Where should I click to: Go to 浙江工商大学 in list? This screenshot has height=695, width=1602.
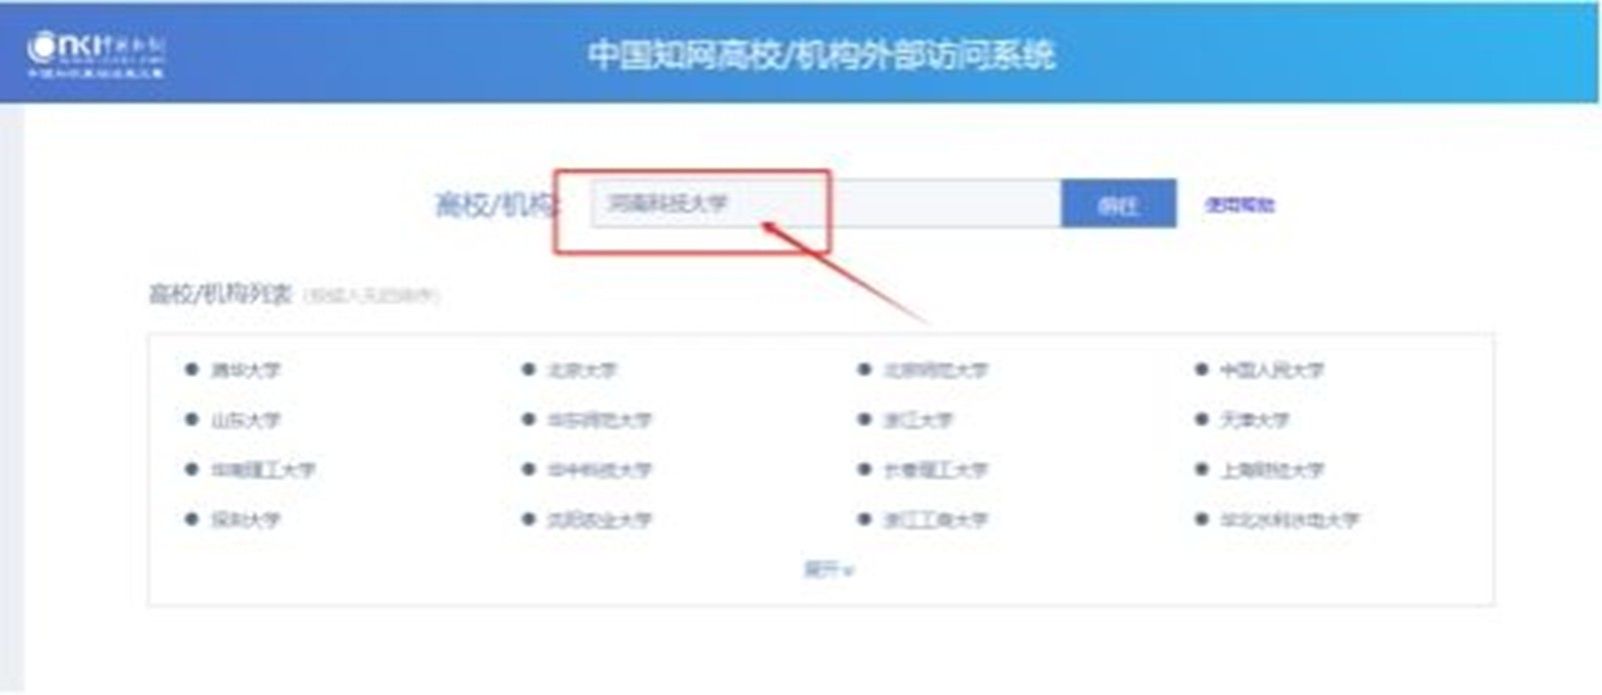pos(935,520)
